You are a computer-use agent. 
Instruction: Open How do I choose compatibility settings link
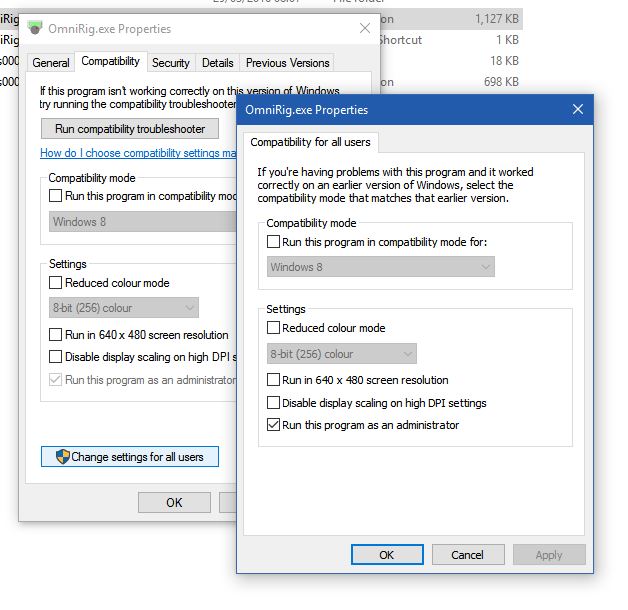click(x=138, y=153)
